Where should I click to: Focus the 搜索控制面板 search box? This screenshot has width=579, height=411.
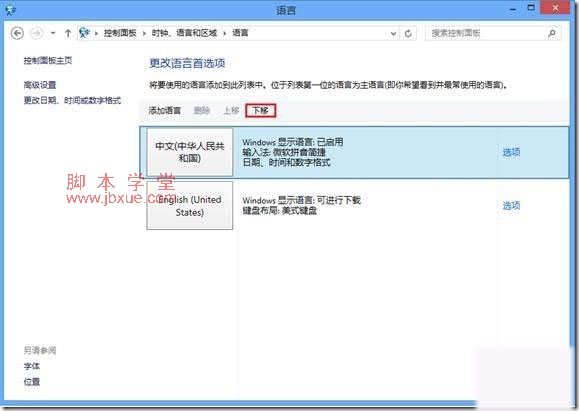click(x=493, y=33)
